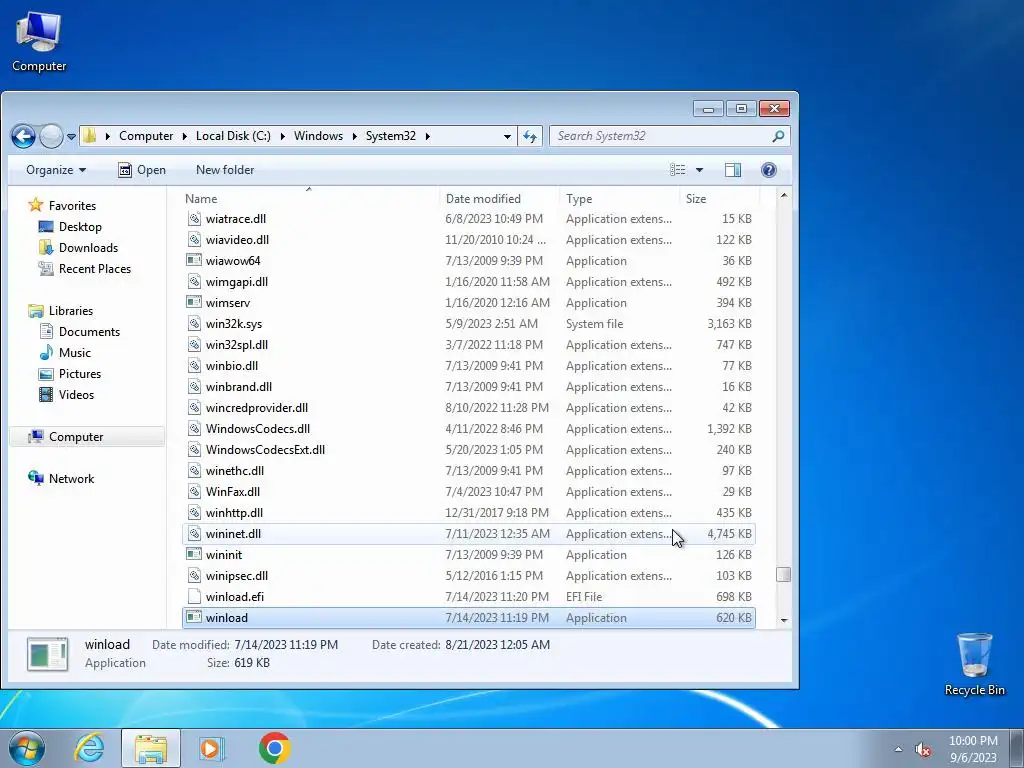The image size is (1024, 768).
Task: Select the wiawow64 application icon
Action: [194, 261]
